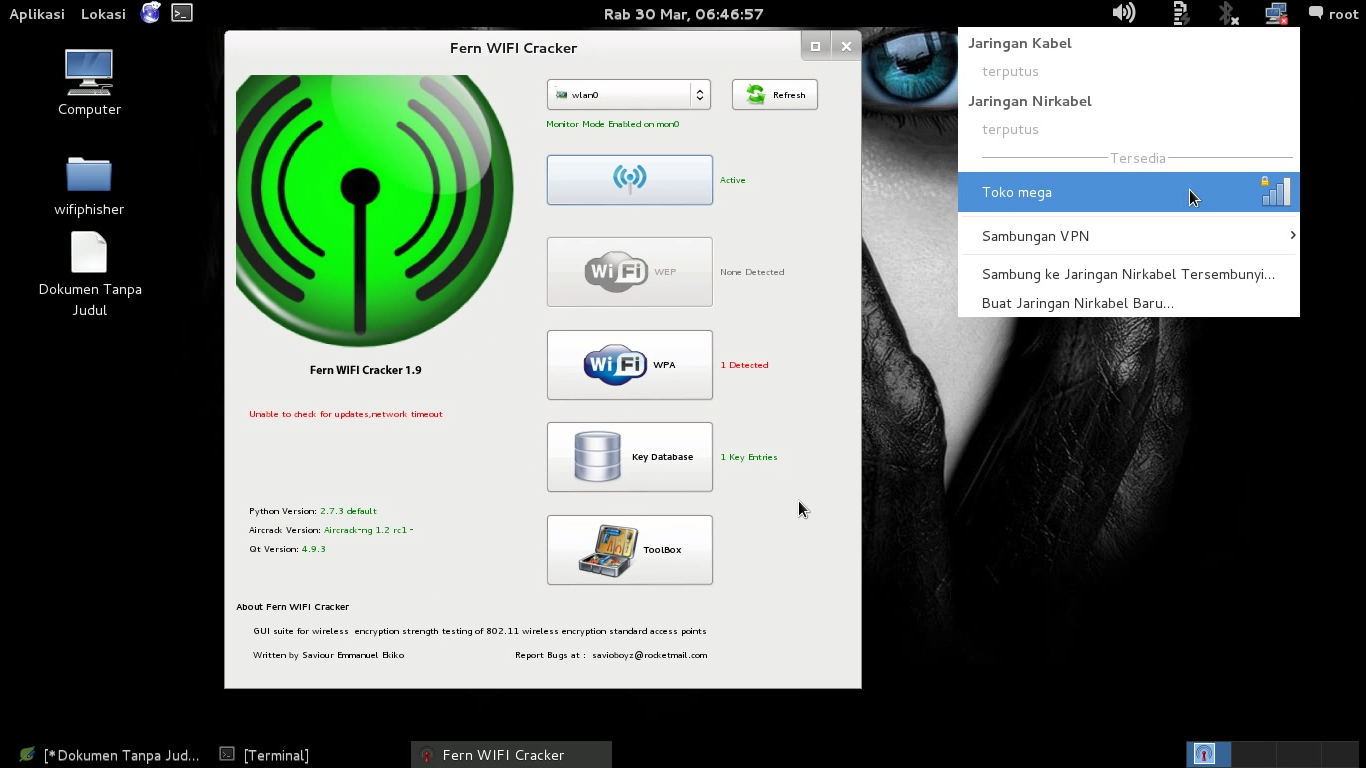Screen dimensions: 1366x768
Task: Open the Computer desktop icon
Action: (89, 83)
